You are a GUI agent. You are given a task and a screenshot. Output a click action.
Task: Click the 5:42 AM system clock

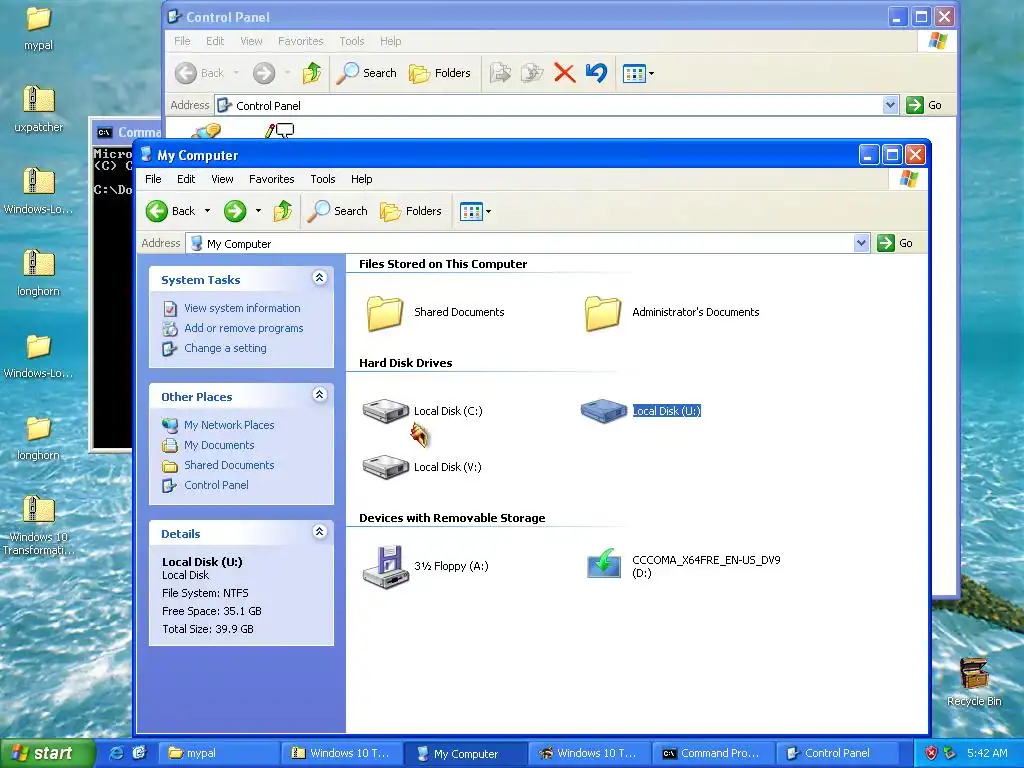click(x=987, y=753)
